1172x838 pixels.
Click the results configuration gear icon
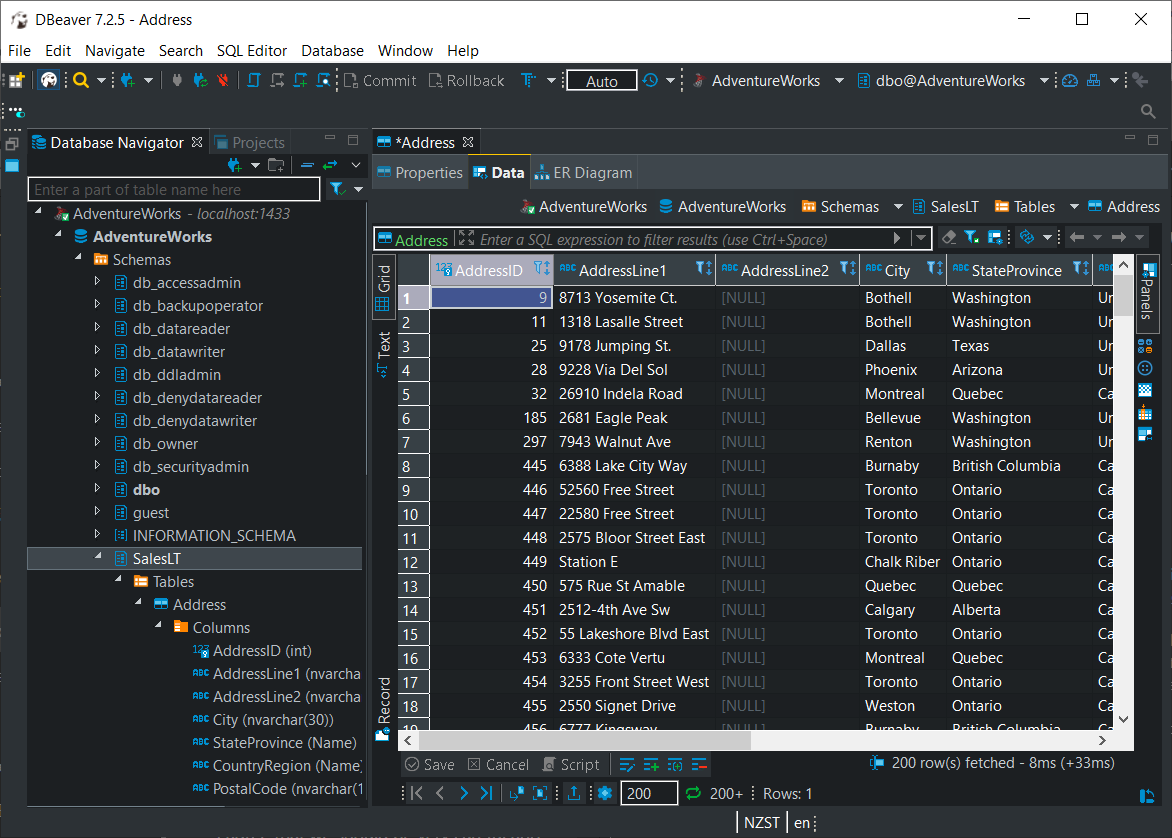pyautogui.click(x=605, y=793)
